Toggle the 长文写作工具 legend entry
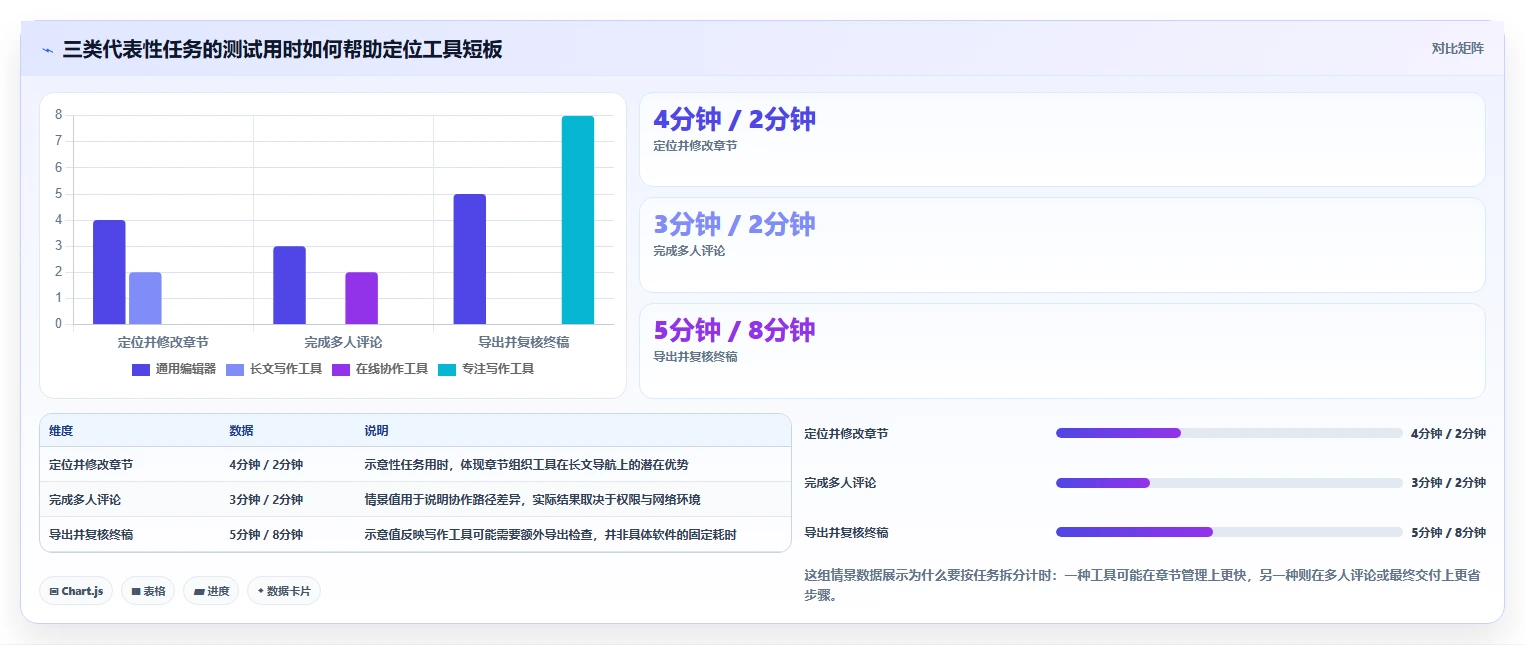The width and height of the screenshot is (1525, 645). point(274,369)
